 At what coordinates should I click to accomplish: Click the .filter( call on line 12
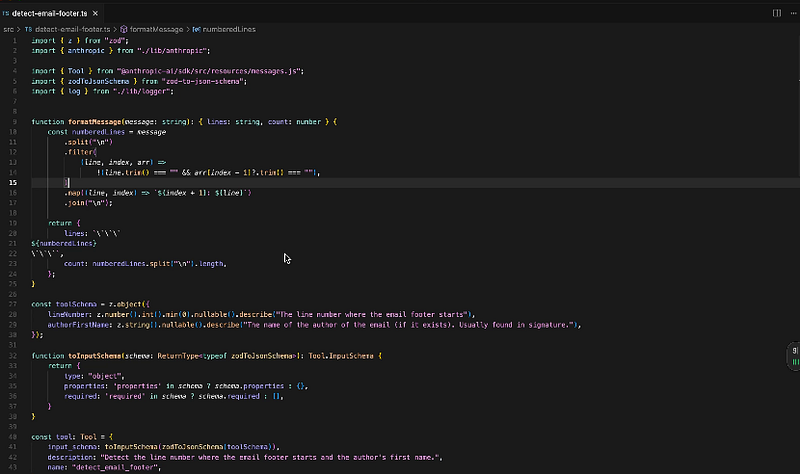[80, 152]
